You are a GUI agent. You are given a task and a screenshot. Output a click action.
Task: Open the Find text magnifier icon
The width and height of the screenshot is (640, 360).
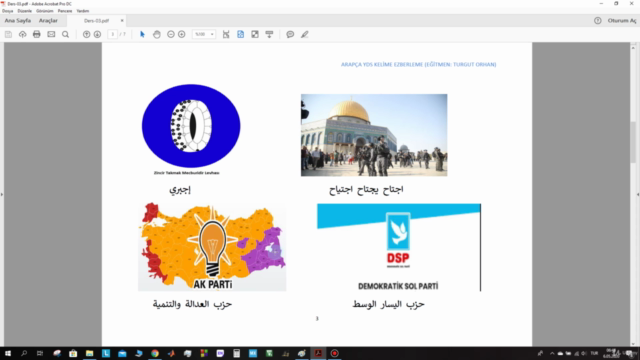click(65, 34)
